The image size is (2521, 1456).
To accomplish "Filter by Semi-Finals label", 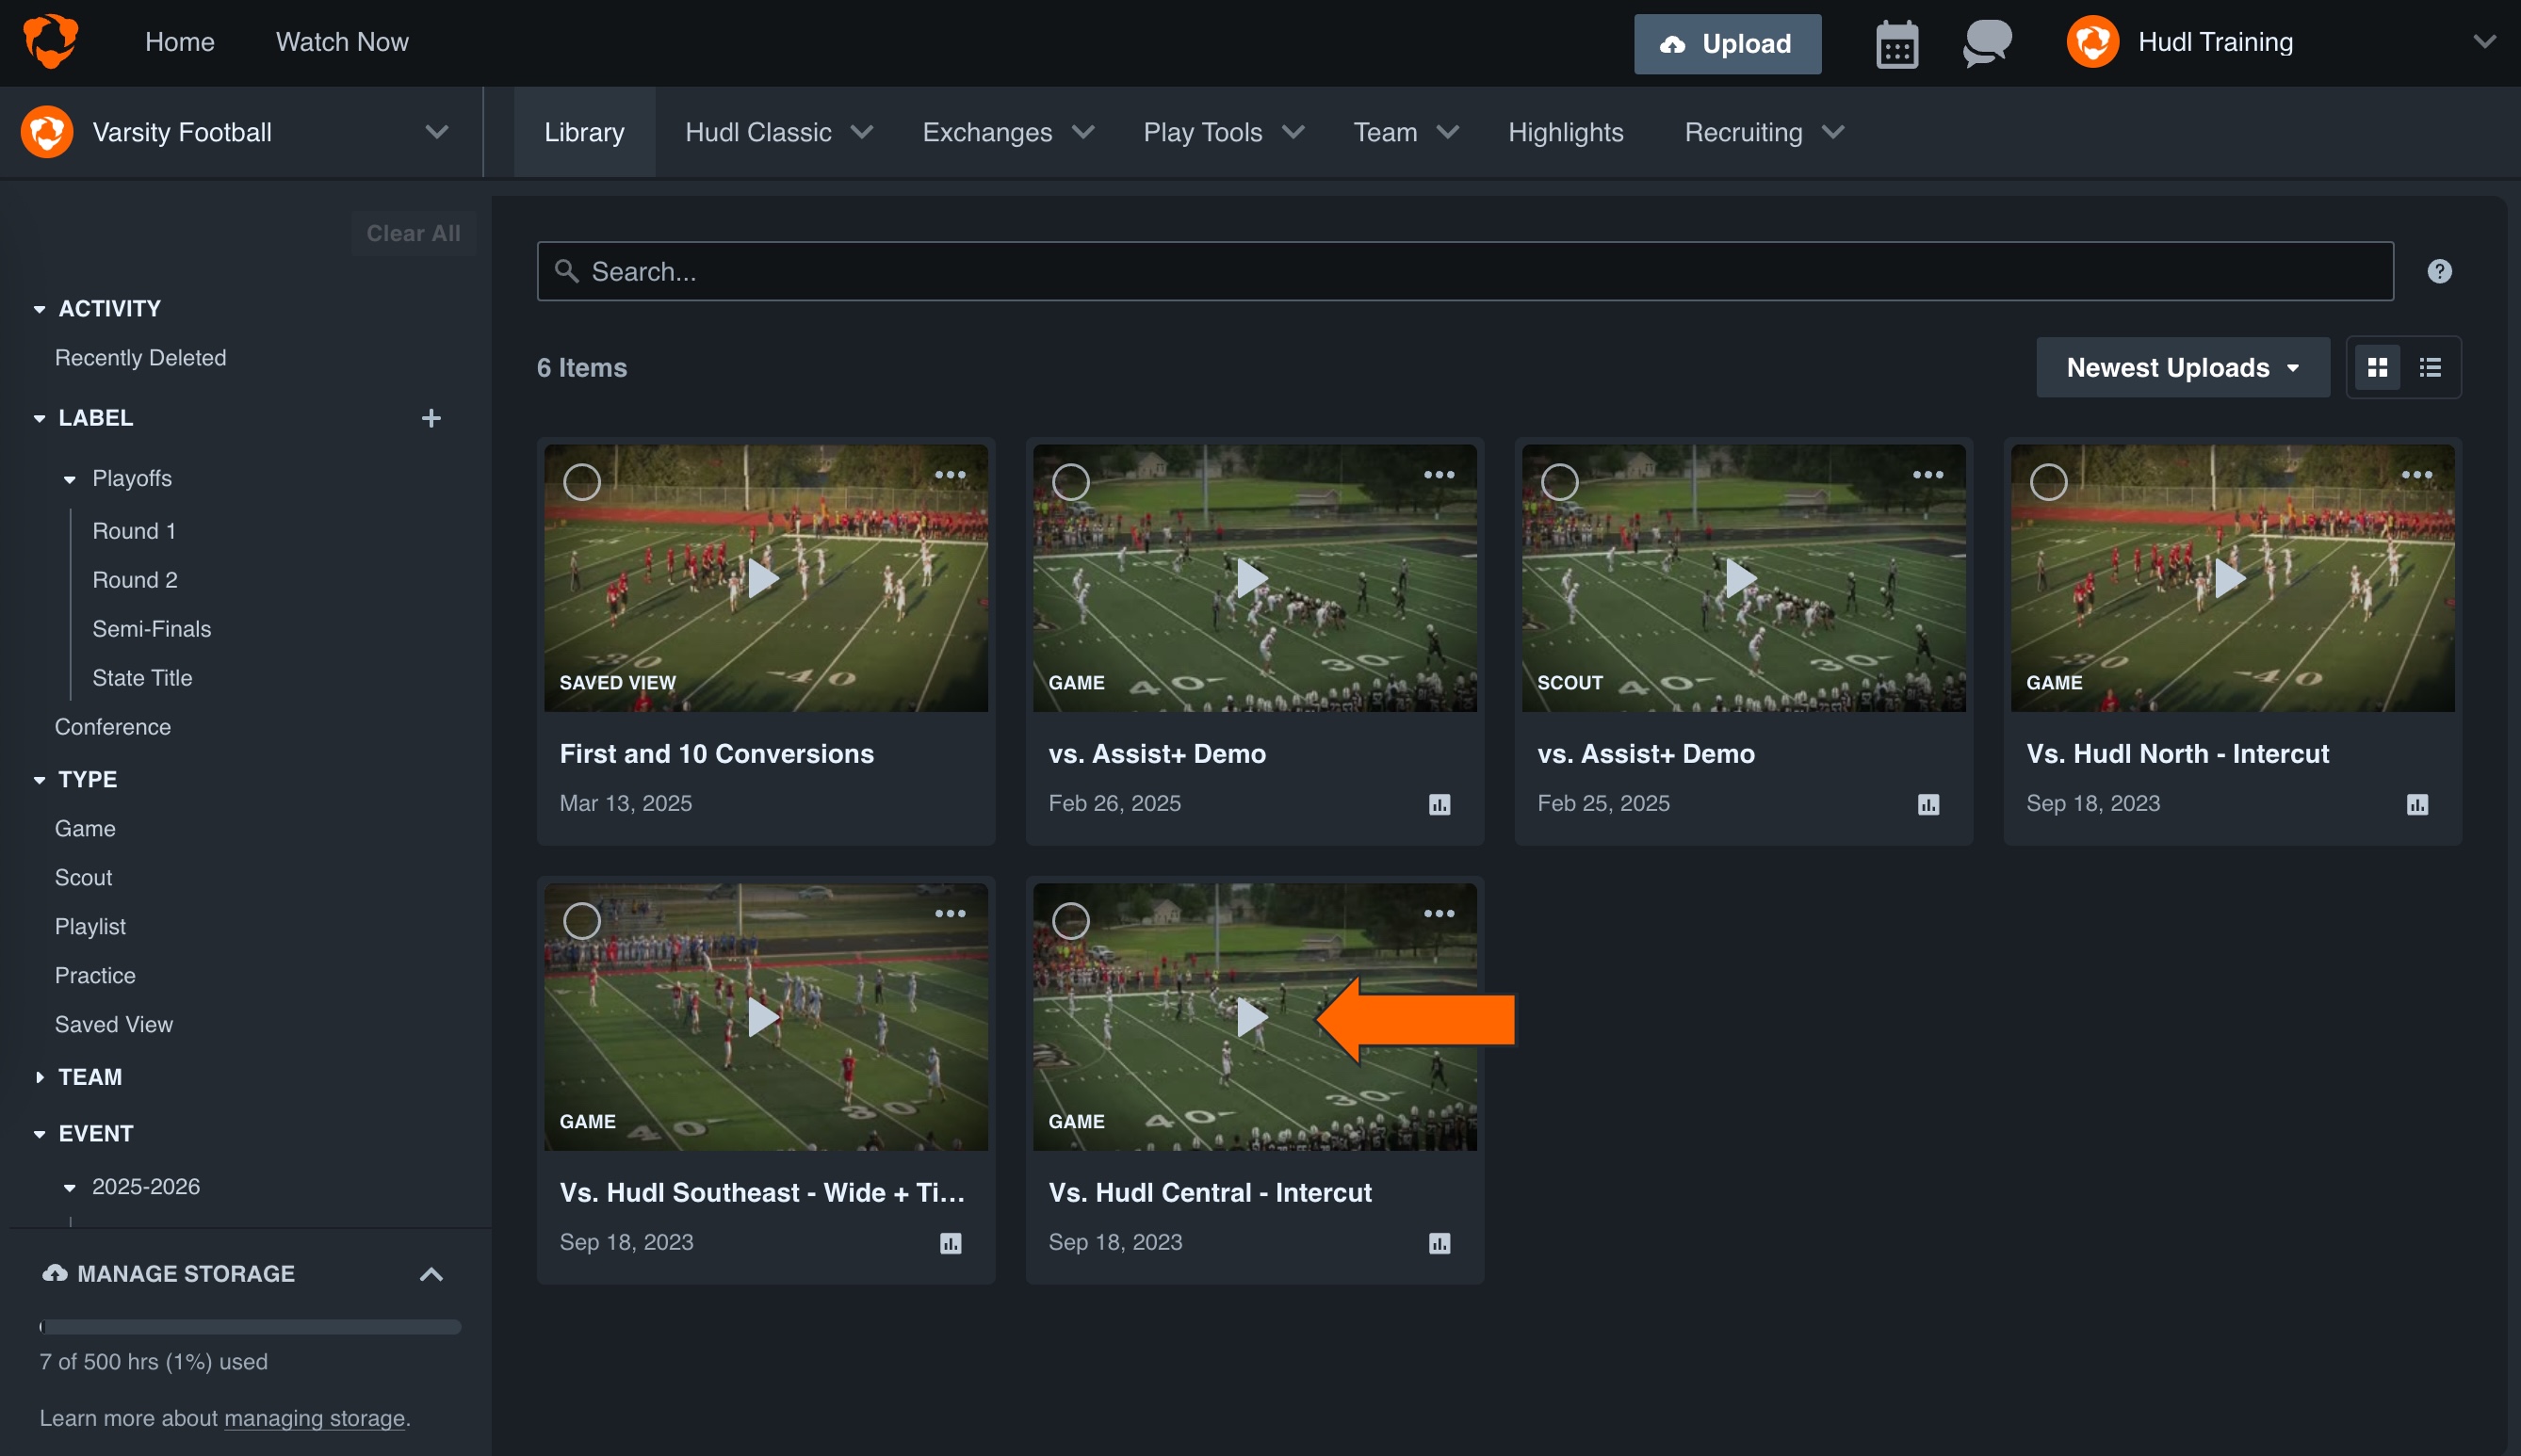I will point(152,628).
